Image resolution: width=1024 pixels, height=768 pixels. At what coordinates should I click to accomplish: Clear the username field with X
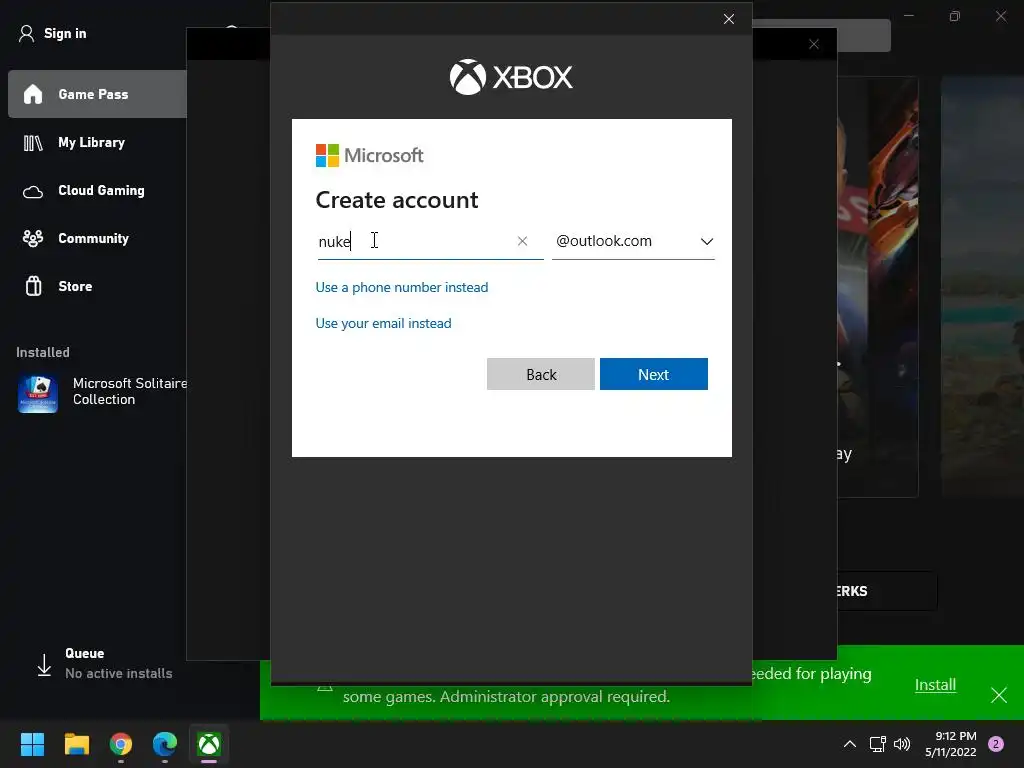(522, 241)
